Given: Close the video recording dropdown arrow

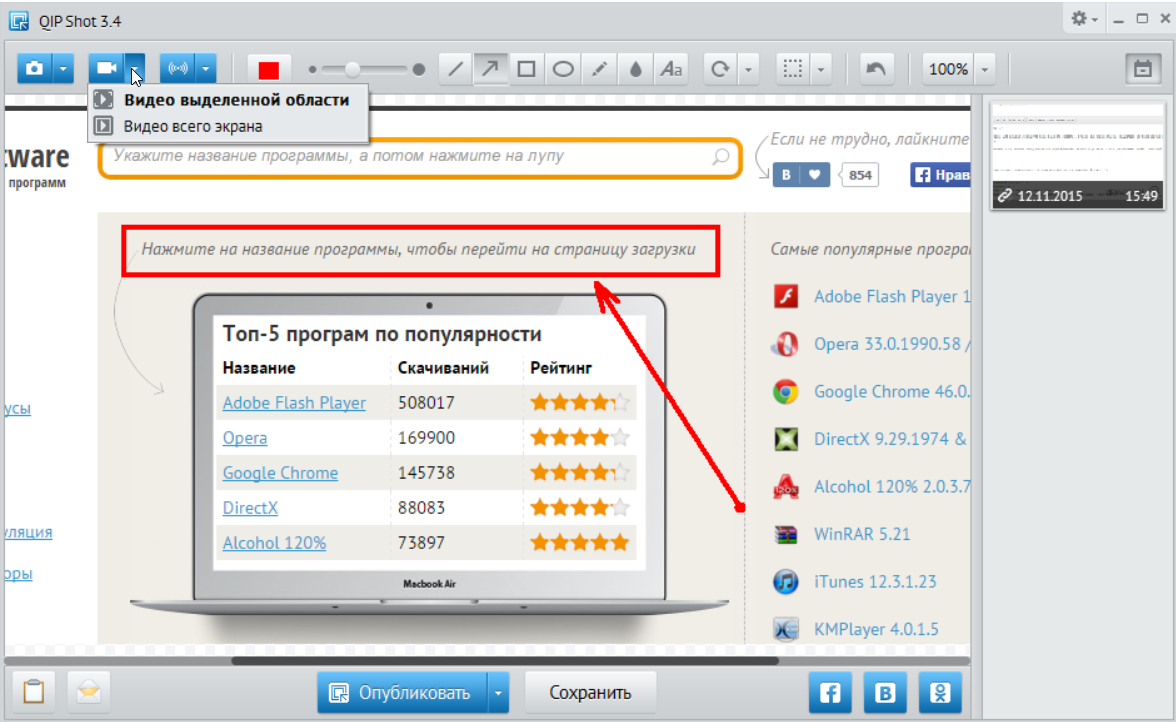Looking at the screenshot, I should click(x=135, y=69).
